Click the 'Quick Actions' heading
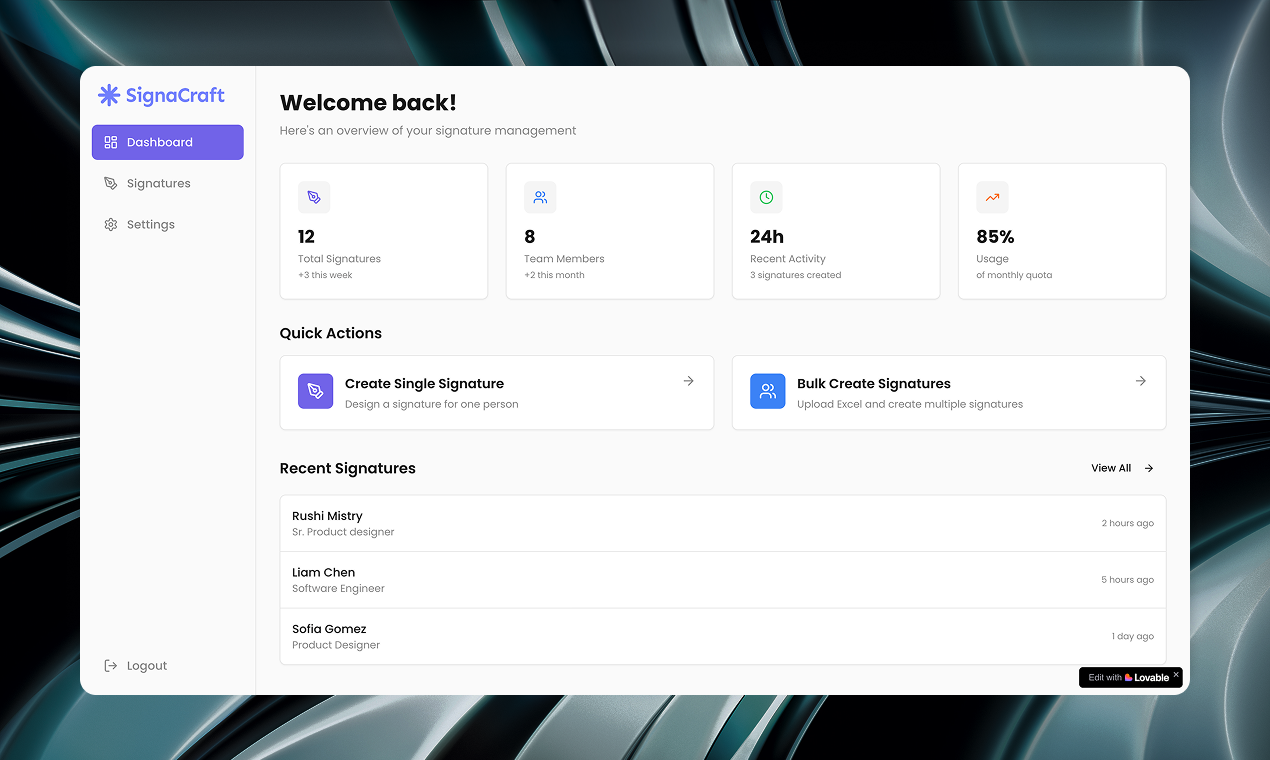This screenshot has width=1270, height=760. [x=331, y=333]
